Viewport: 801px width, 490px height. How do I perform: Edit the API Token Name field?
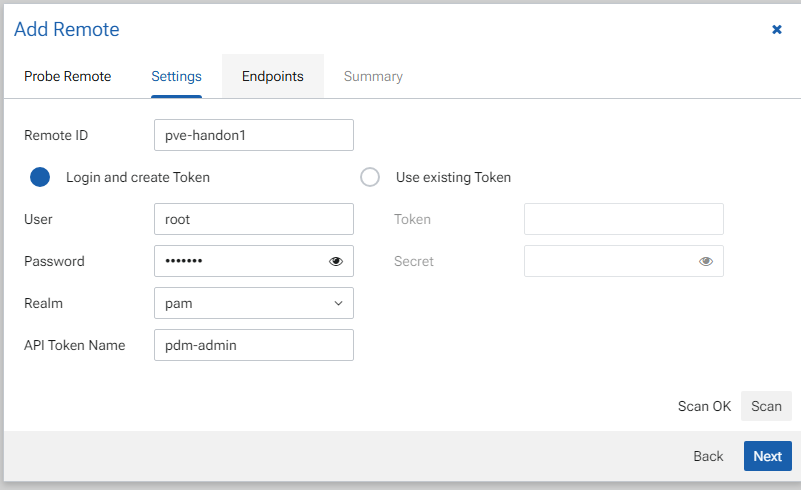click(x=254, y=345)
